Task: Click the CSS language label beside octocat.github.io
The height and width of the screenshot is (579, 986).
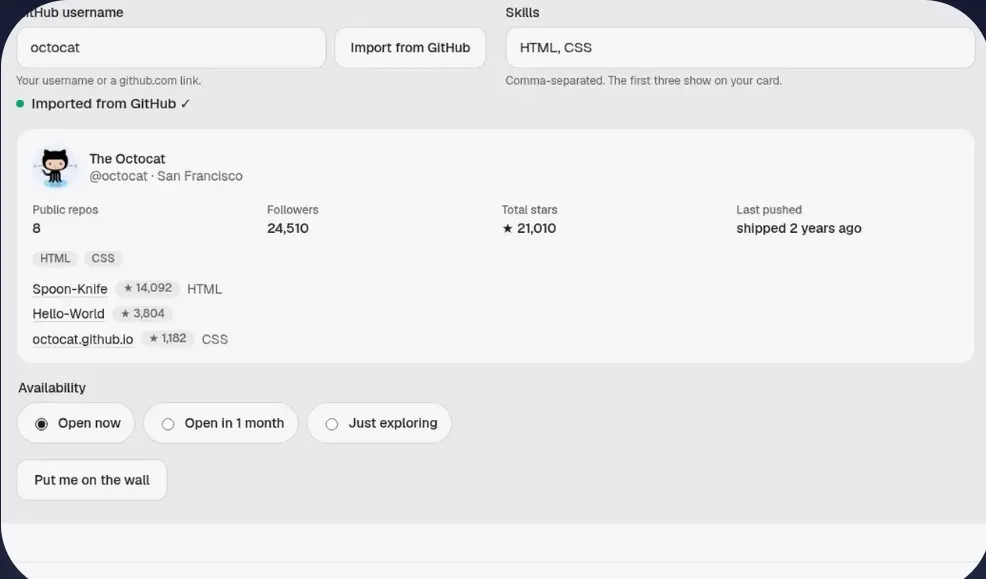Action: [215, 339]
